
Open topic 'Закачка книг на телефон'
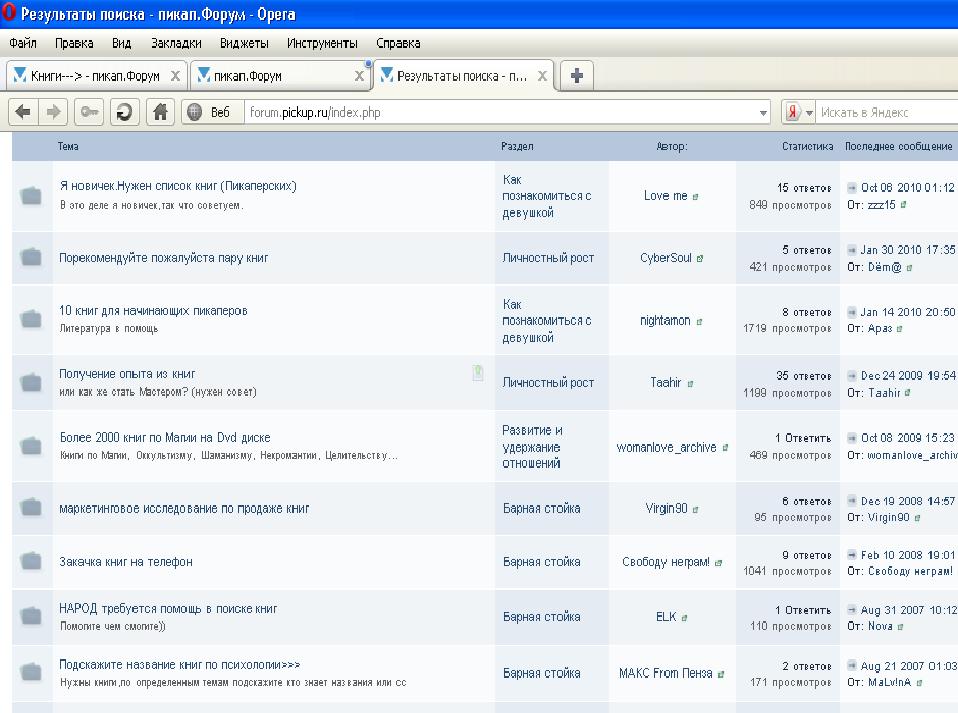click(x=126, y=562)
